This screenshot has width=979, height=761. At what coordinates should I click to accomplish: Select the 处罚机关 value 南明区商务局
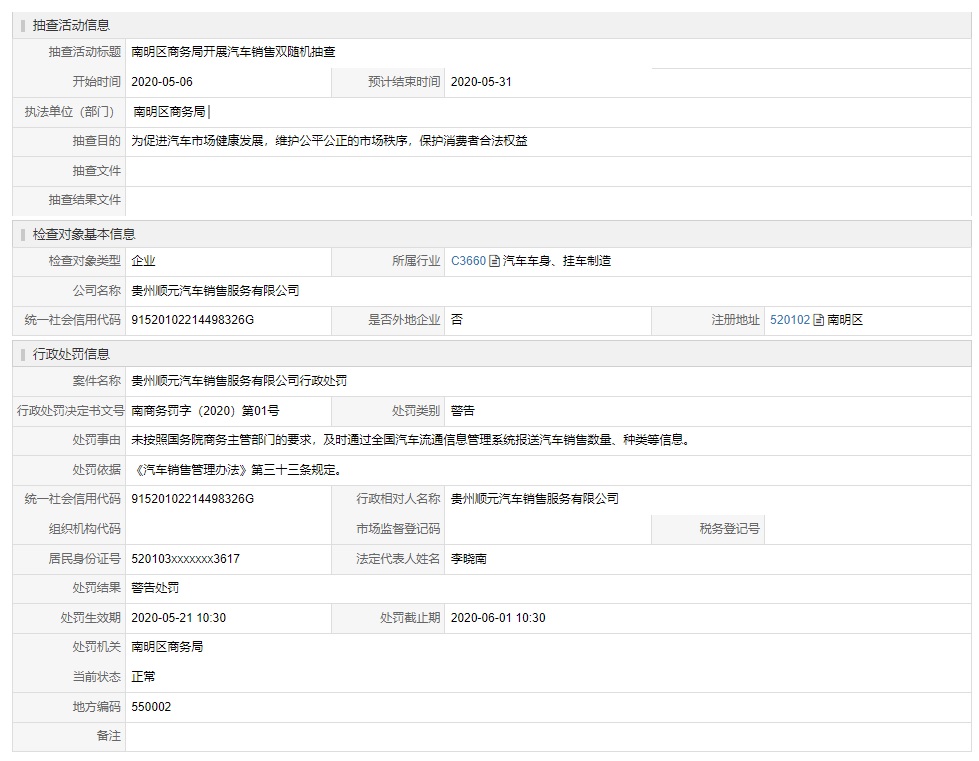click(x=167, y=647)
